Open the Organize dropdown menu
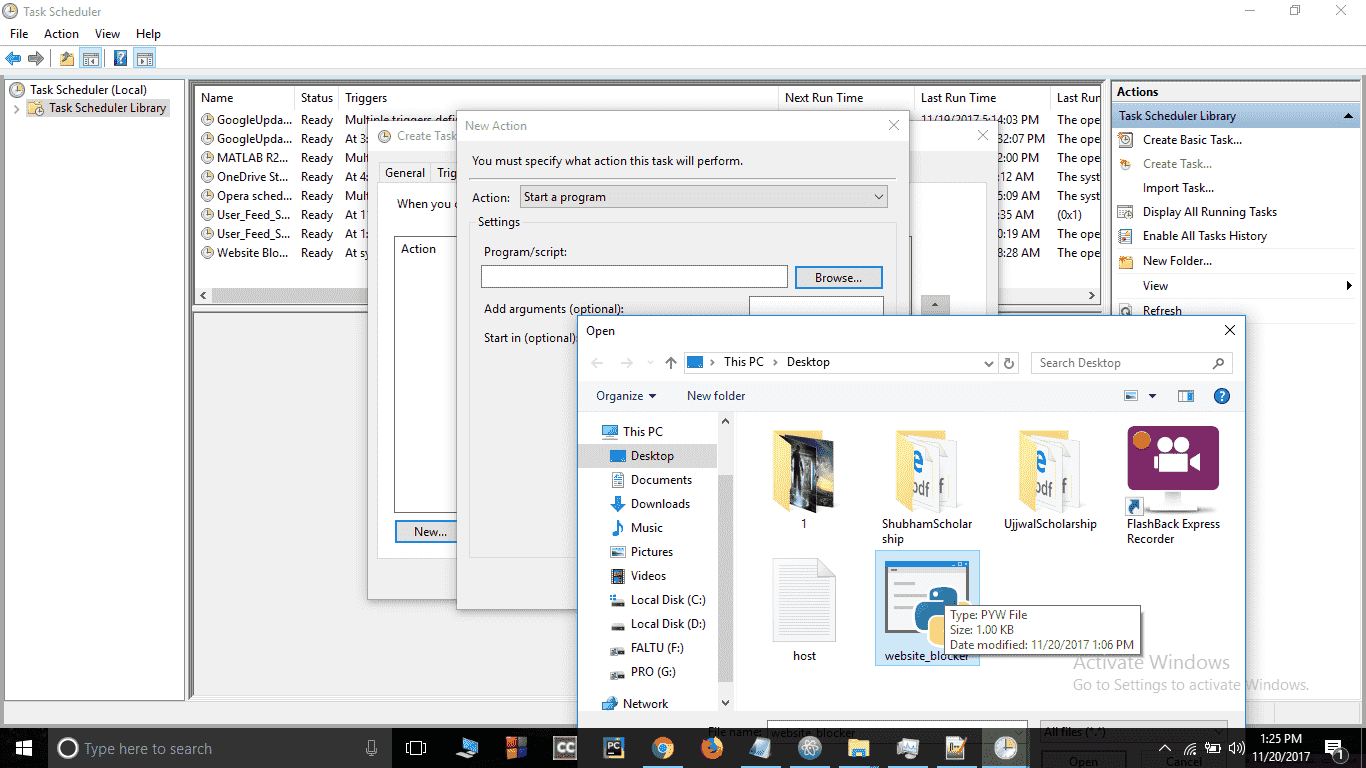The image size is (1366, 768). tap(626, 396)
